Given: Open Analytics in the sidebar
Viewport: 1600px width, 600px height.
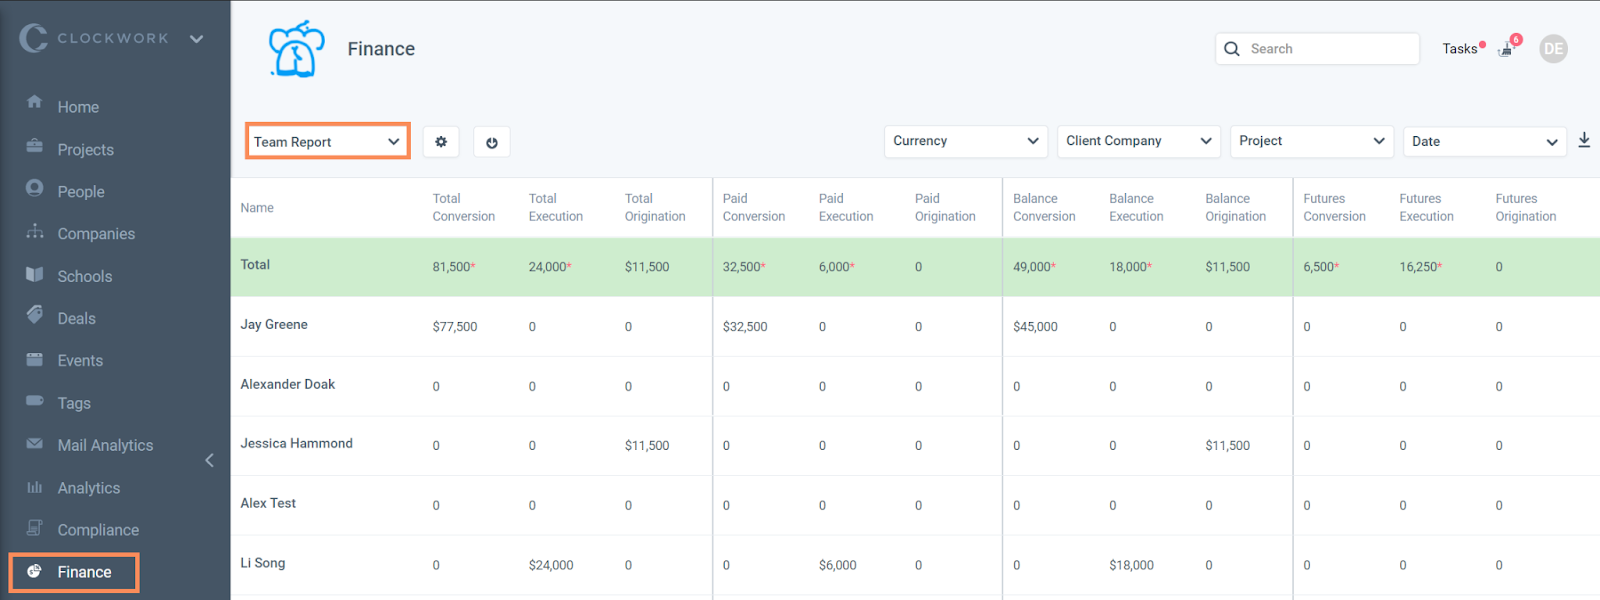Looking at the screenshot, I should coord(89,488).
